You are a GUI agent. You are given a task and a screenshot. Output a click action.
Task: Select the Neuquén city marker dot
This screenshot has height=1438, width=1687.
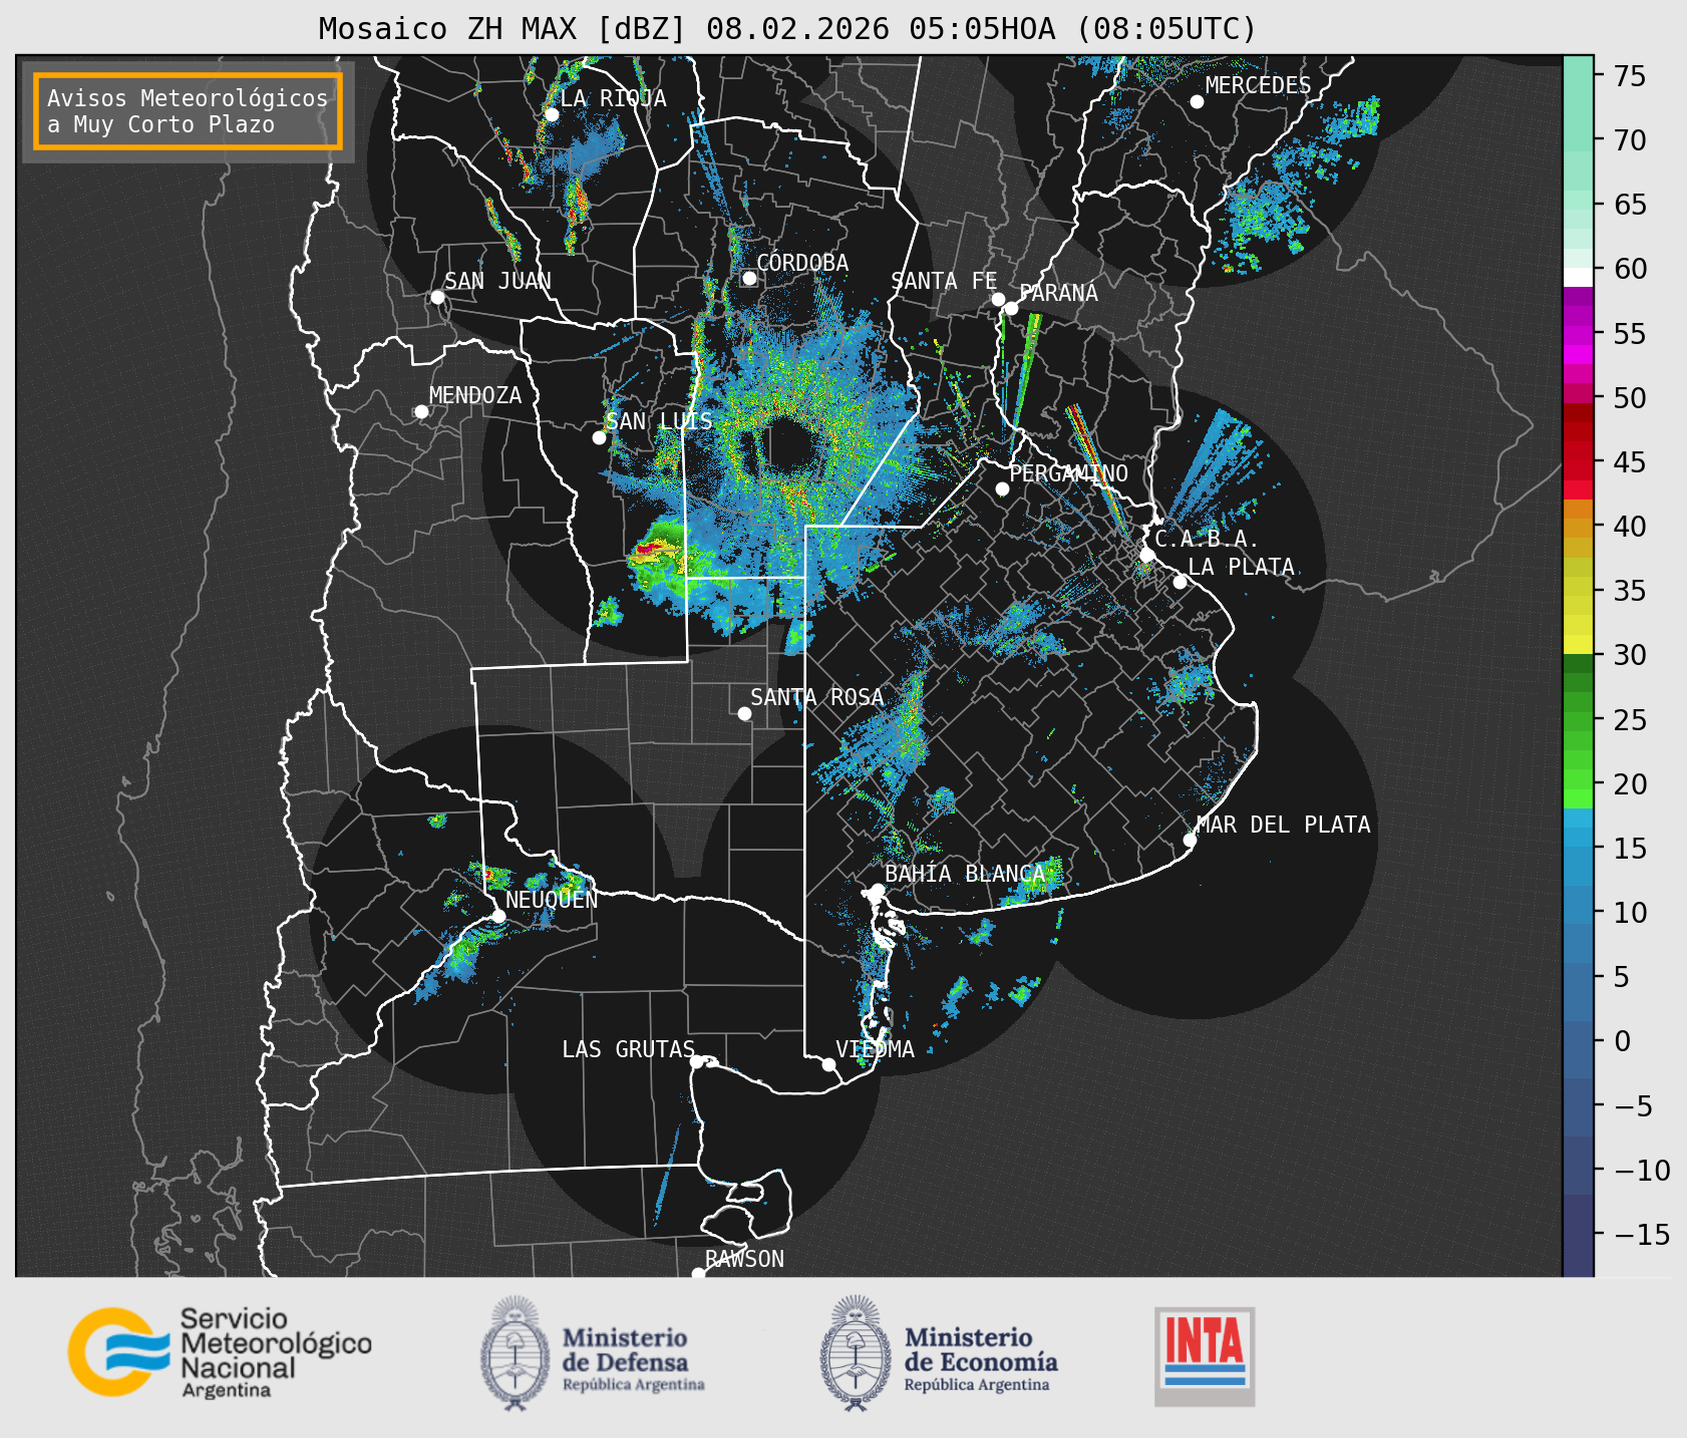(x=498, y=916)
